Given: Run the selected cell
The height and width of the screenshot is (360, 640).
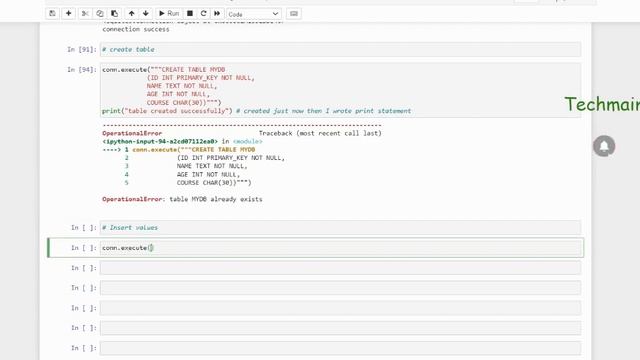Looking at the screenshot, I should 169,13.
